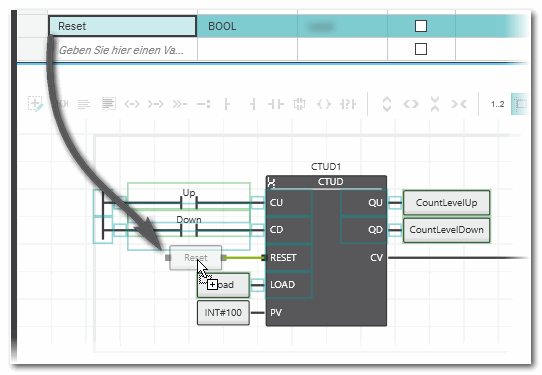The image size is (542, 375).
Task: Select the INT#100 constant box
Action: point(223,312)
